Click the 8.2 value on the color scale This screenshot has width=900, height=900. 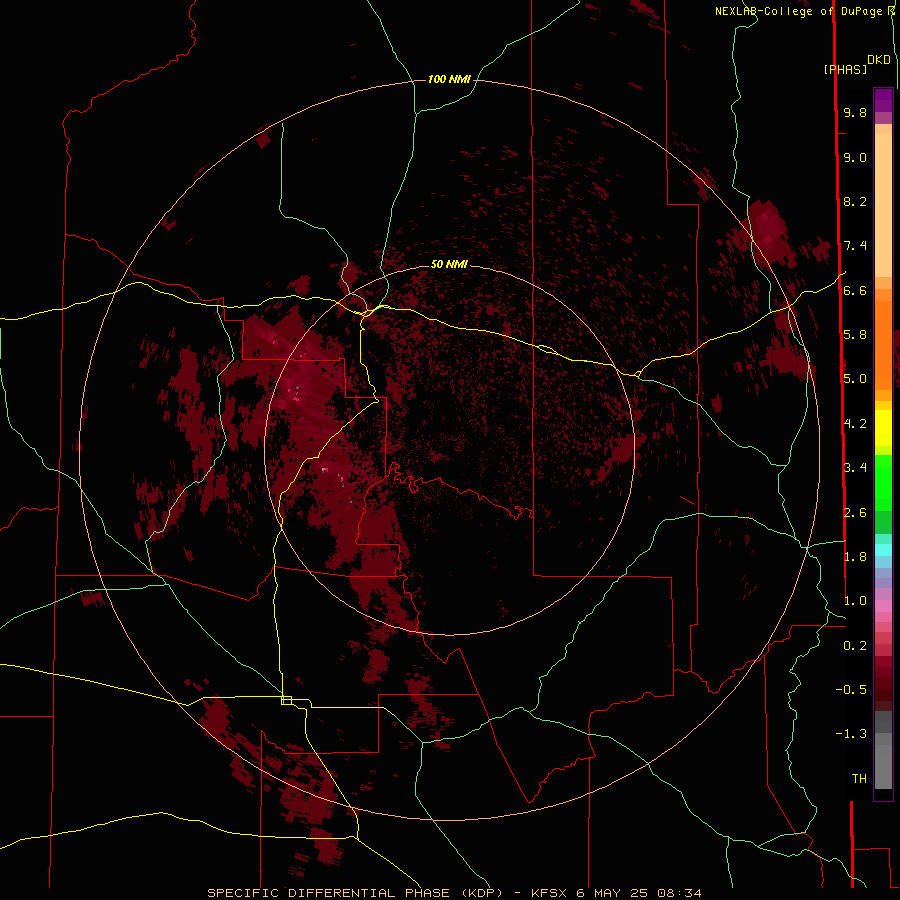tap(855, 201)
